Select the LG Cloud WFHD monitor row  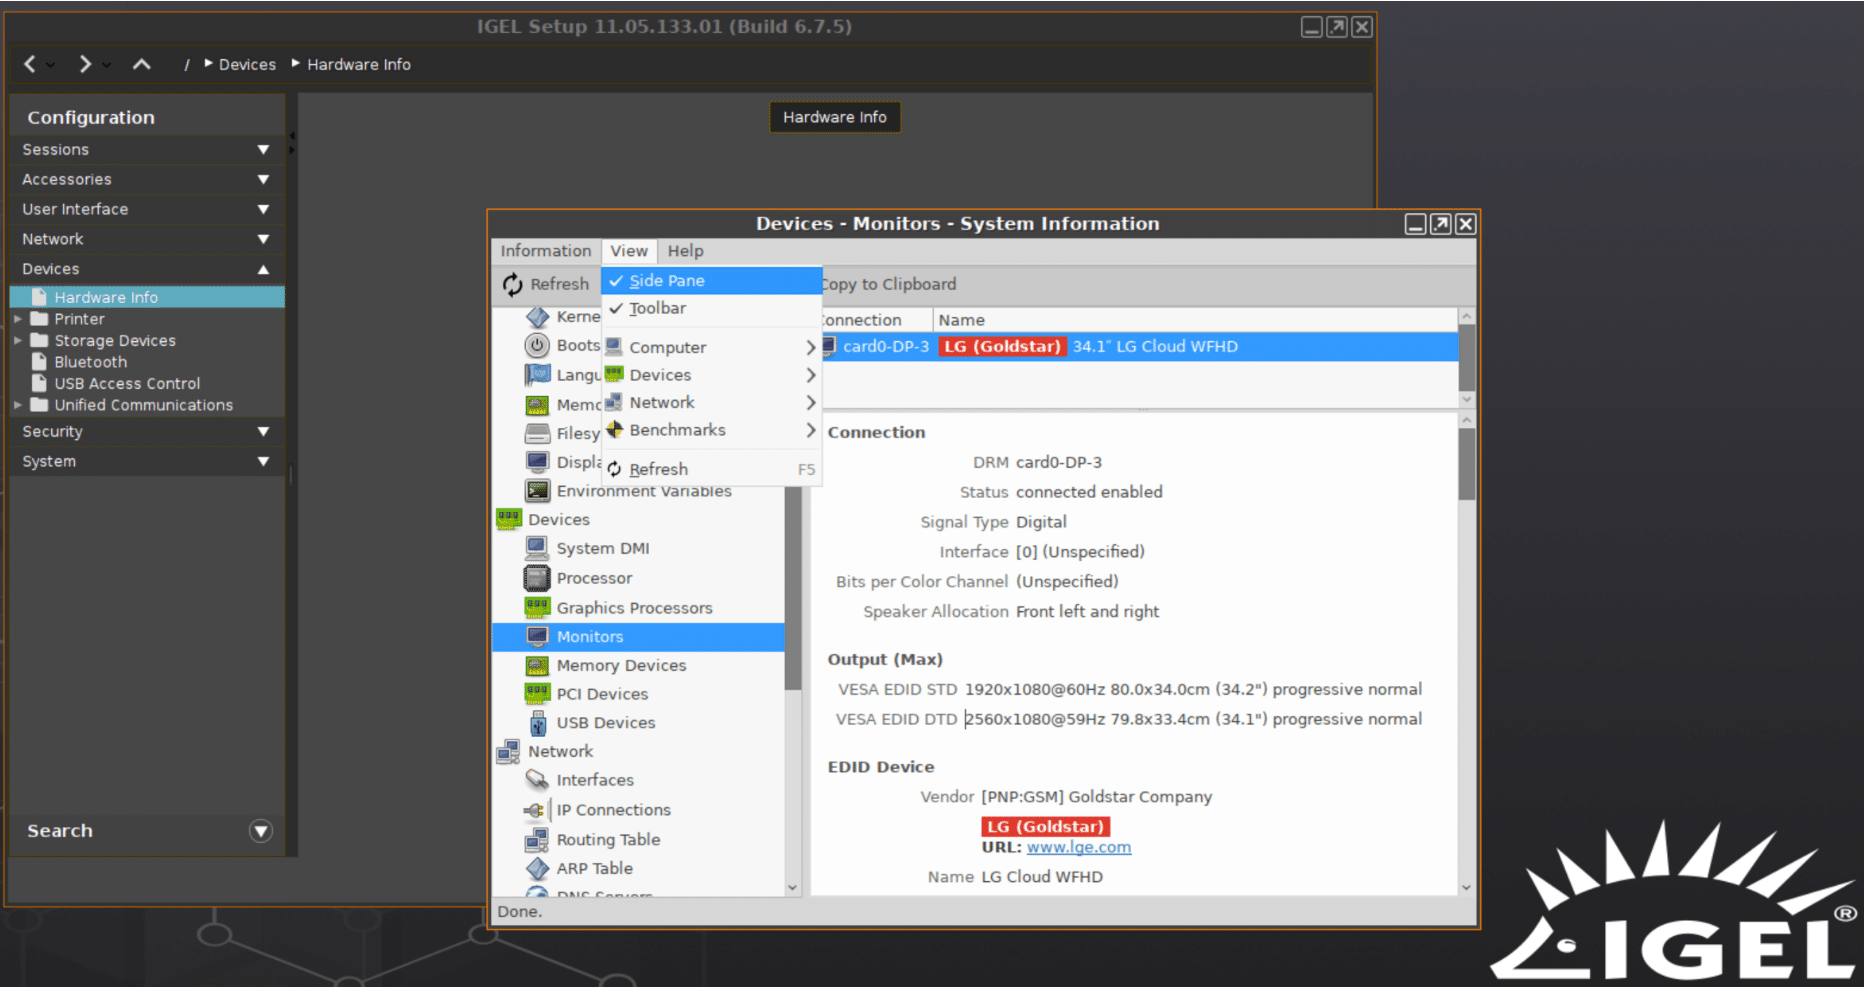pos(1139,346)
